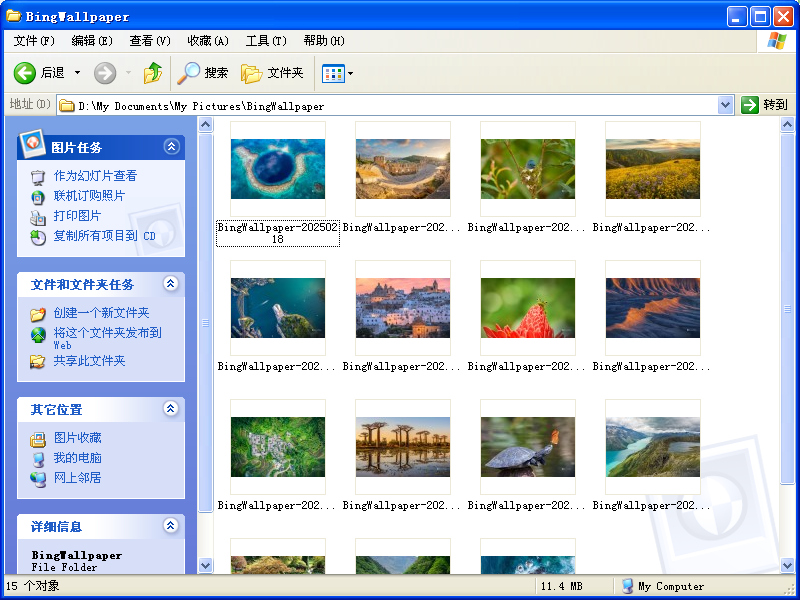This screenshot has height=600, width=800.
Task: Select the mountain fjord lake thumbnail
Action: (x=653, y=447)
